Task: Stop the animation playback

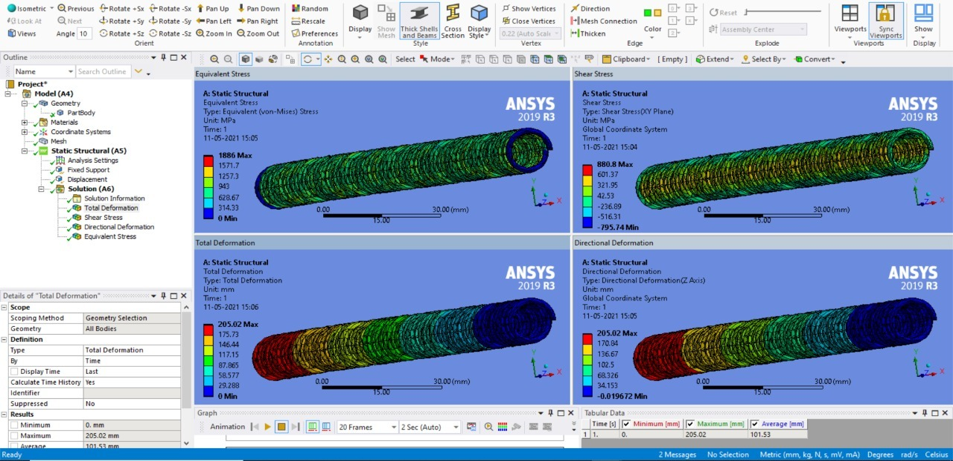Action: [281, 427]
